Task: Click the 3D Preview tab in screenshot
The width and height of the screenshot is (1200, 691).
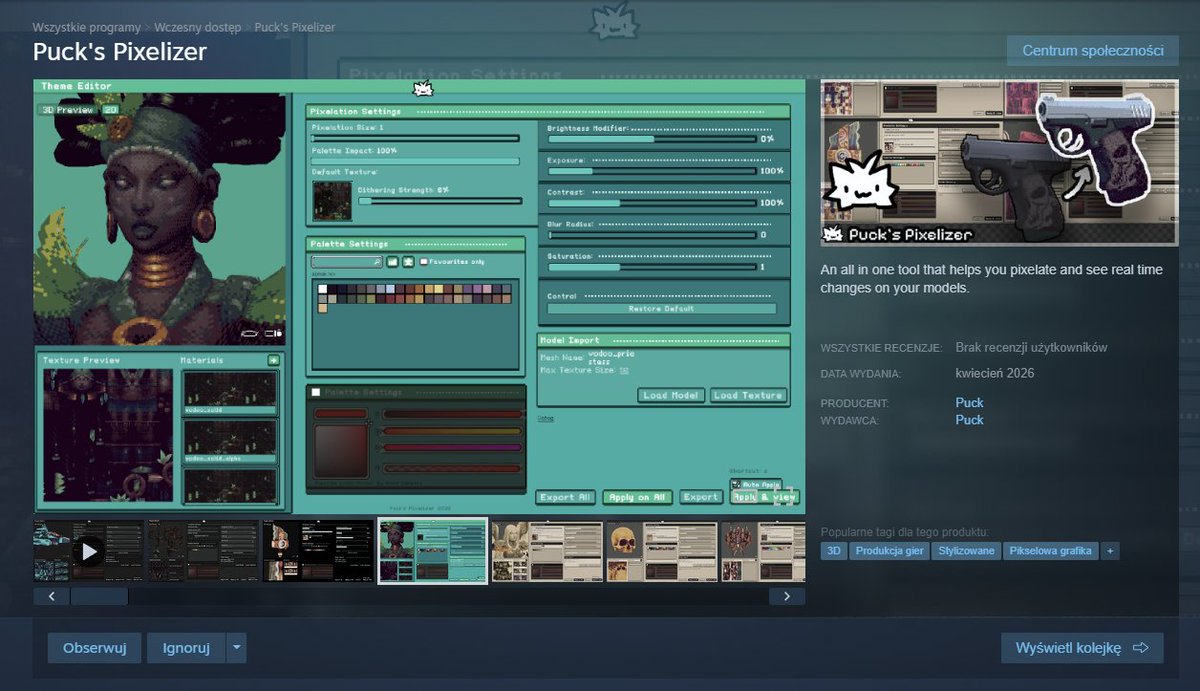Action: (69, 110)
